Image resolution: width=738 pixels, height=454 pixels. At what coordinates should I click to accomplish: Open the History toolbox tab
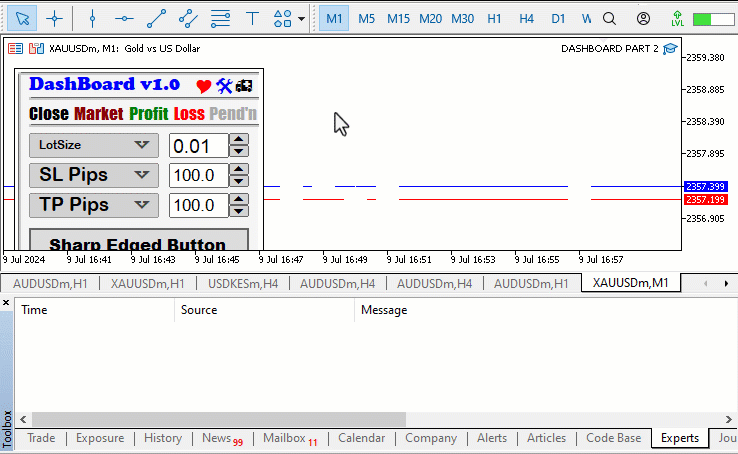(163, 438)
